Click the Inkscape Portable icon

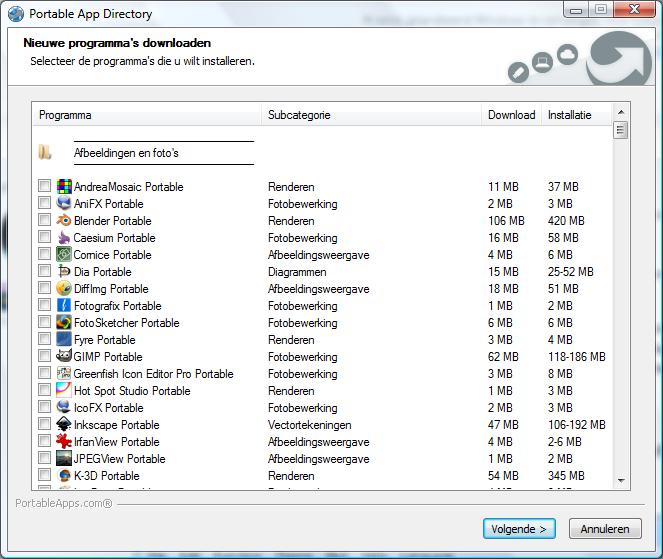[x=64, y=424]
